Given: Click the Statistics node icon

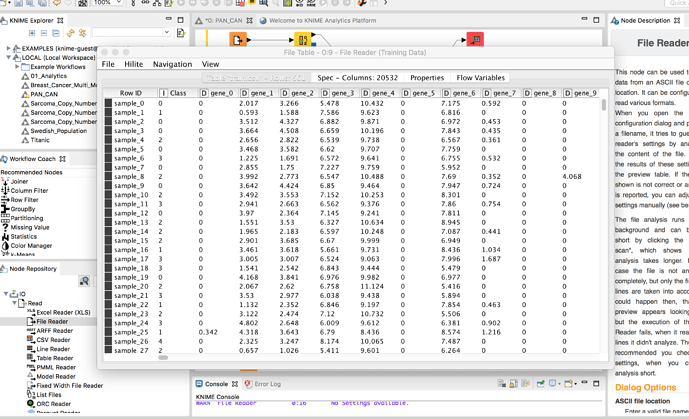Looking at the screenshot, I should [5, 236].
